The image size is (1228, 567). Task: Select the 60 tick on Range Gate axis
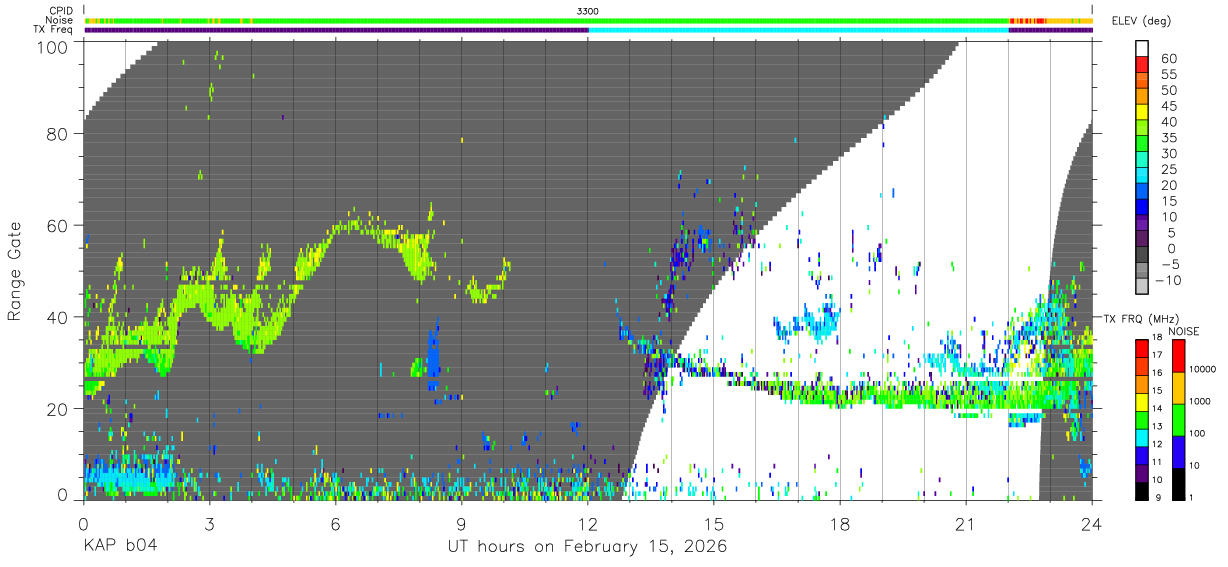point(56,225)
